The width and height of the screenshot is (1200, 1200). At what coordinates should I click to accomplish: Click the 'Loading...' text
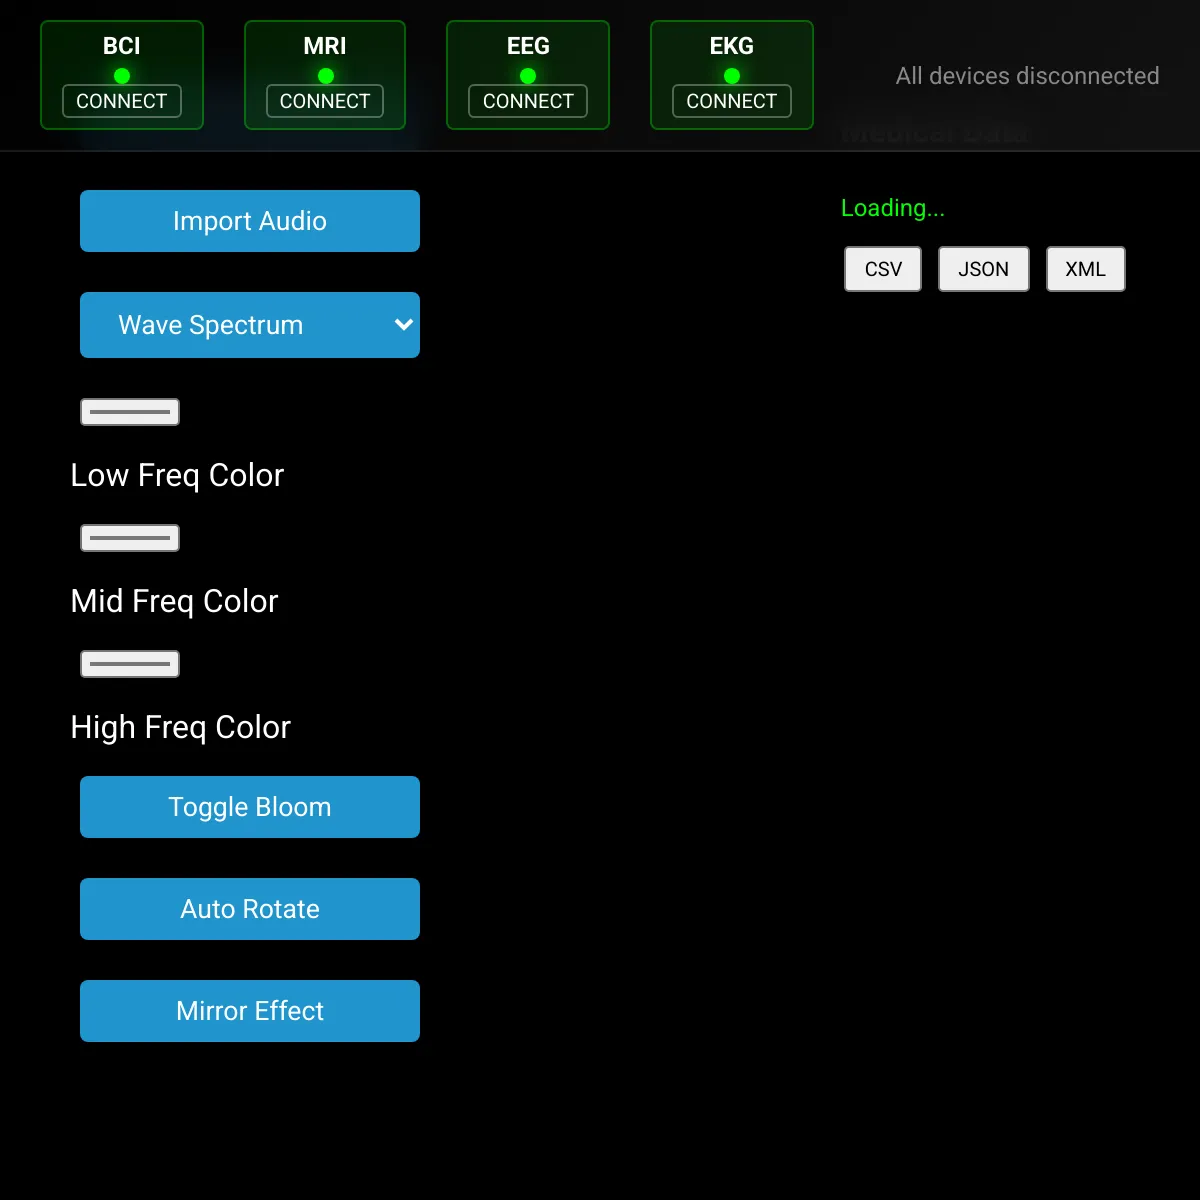click(893, 208)
